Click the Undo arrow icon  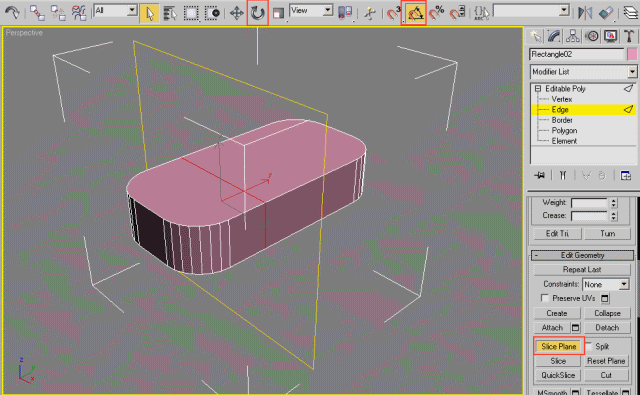(x=12, y=12)
